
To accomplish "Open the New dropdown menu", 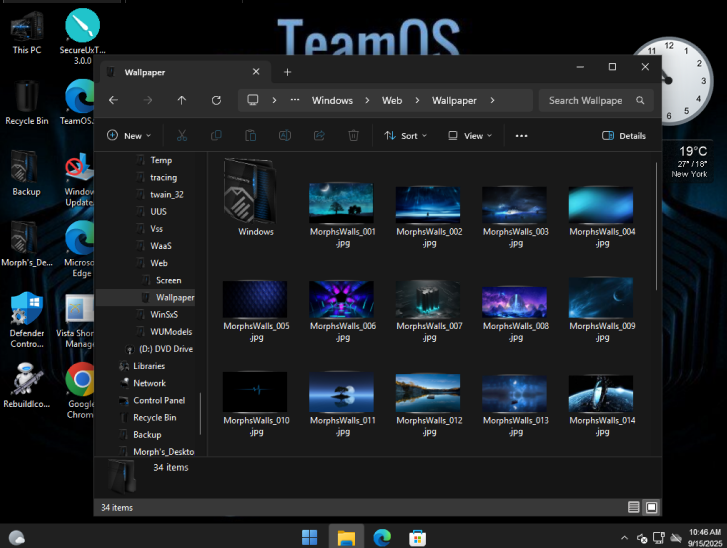I will (x=129, y=136).
